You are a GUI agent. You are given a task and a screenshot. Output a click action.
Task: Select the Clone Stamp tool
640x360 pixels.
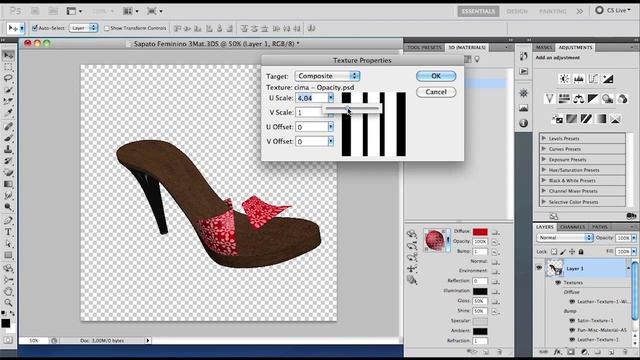(x=8, y=149)
